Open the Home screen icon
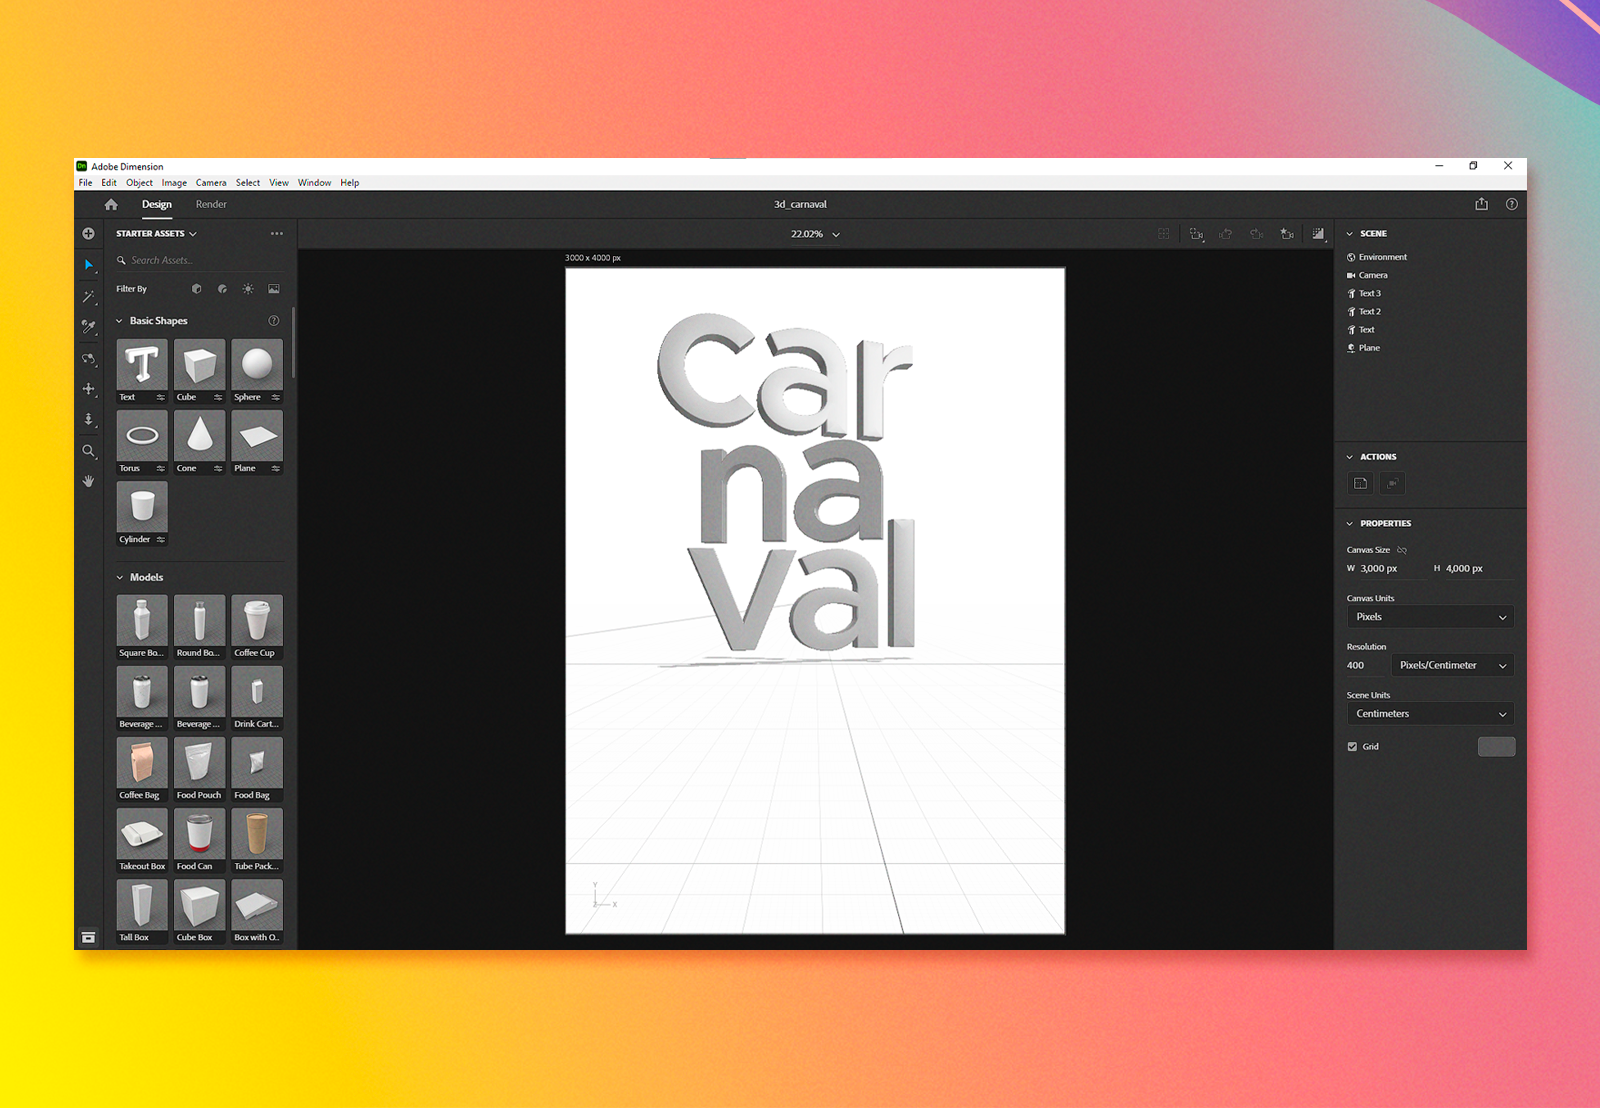The height and width of the screenshot is (1108, 1600). [111, 205]
